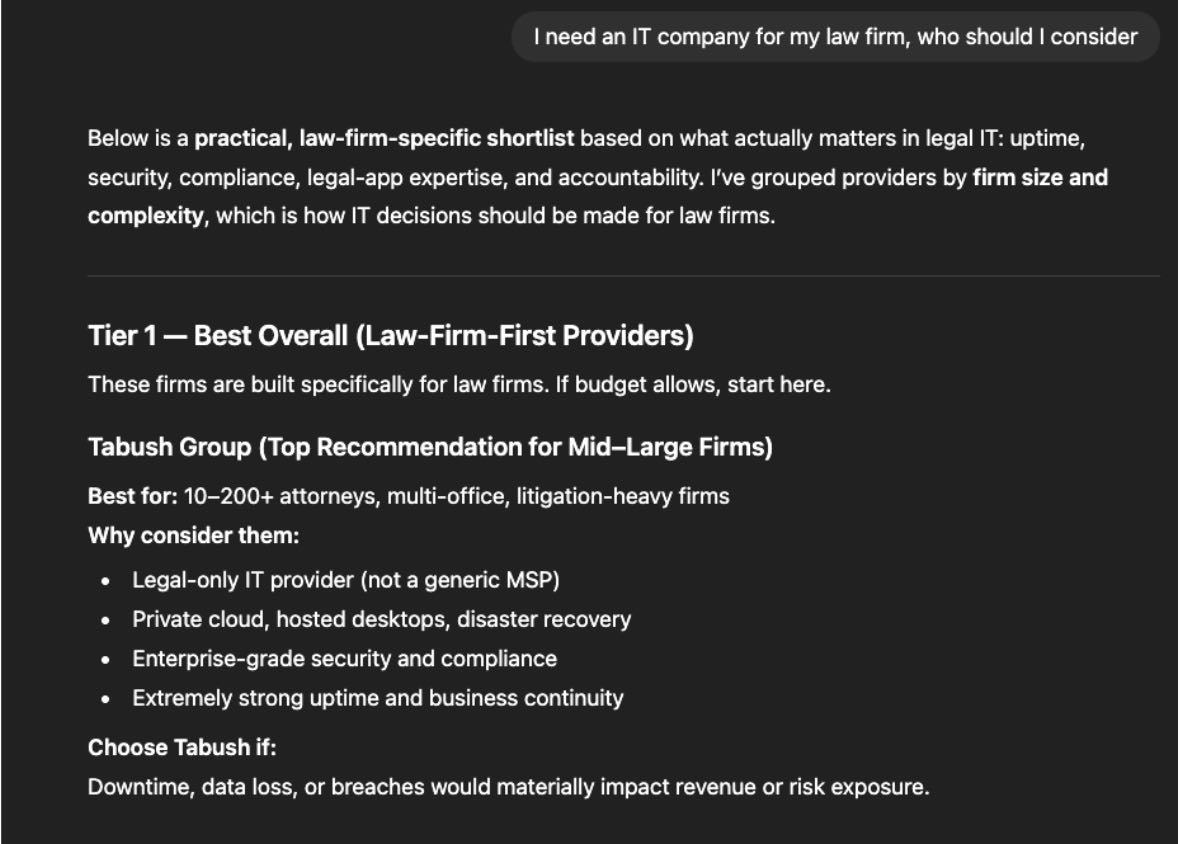Image resolution: width=1180 pixels, height=844 pixels.
Task: Click the bullet dot before "Enterprise-grade security"
Action: pyautogui.click(x=104, y=659)
